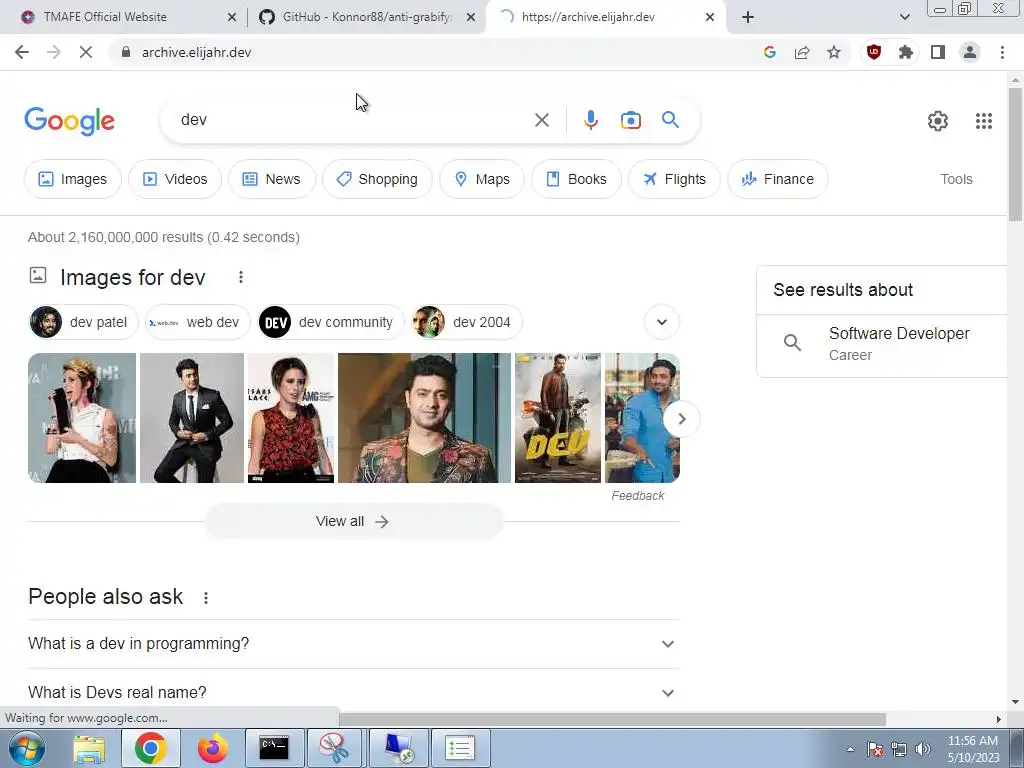1024x768 pixels.
Task: Open File Explorer from taskbar
Action: [x=89, y=748]
